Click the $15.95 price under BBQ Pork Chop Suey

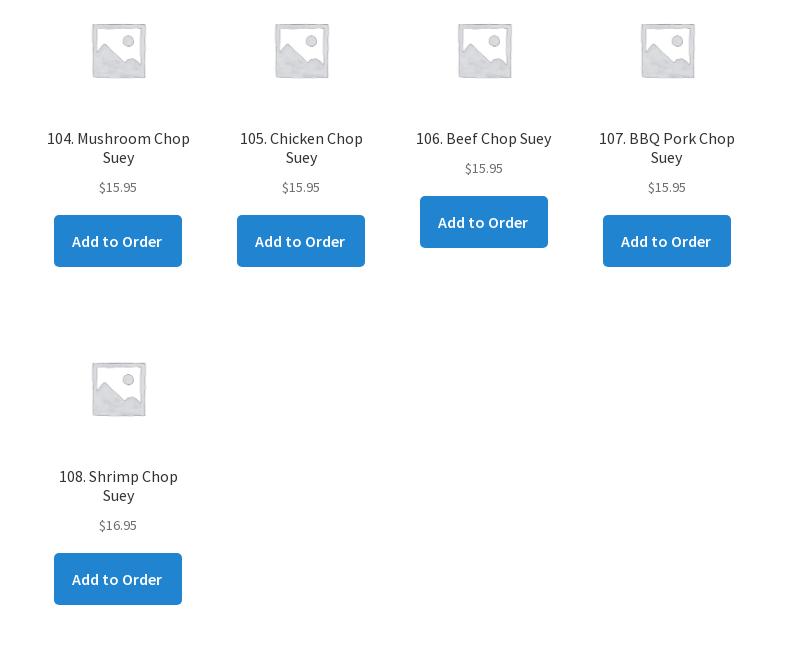click(667, 187)
